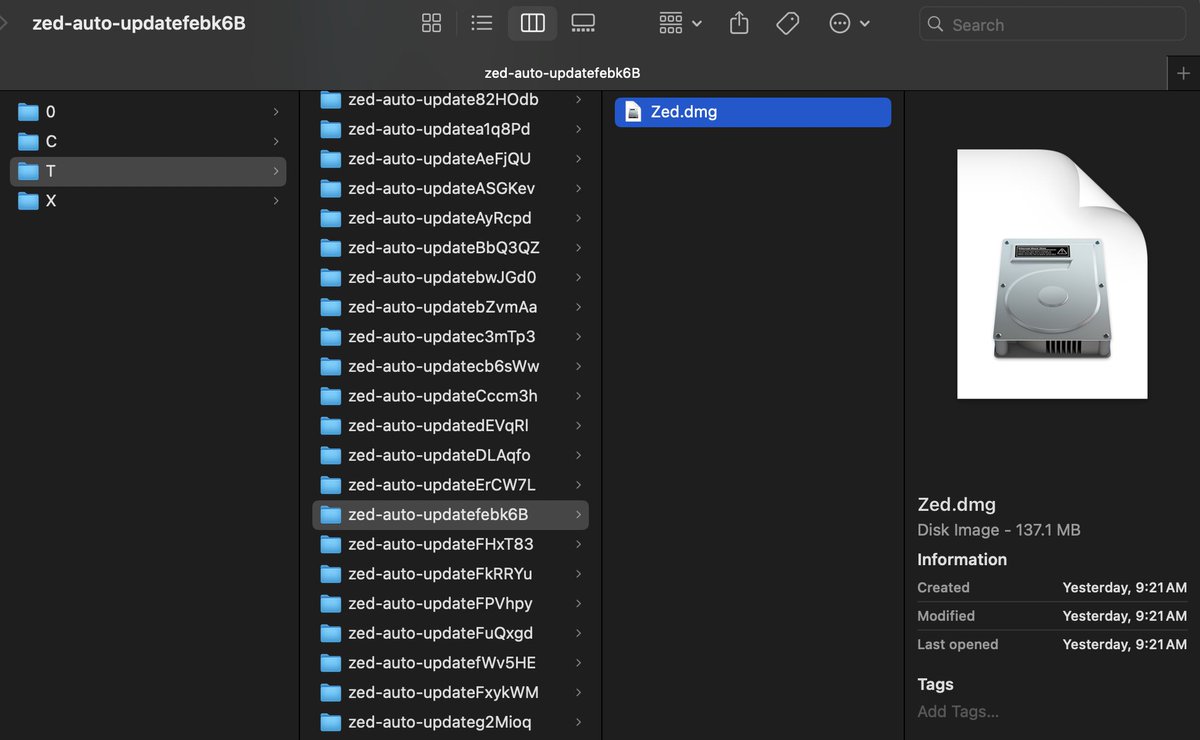Click folder icon of zed-auto-updatefWv5HE

pyautogui.click(x=331, y=663)
